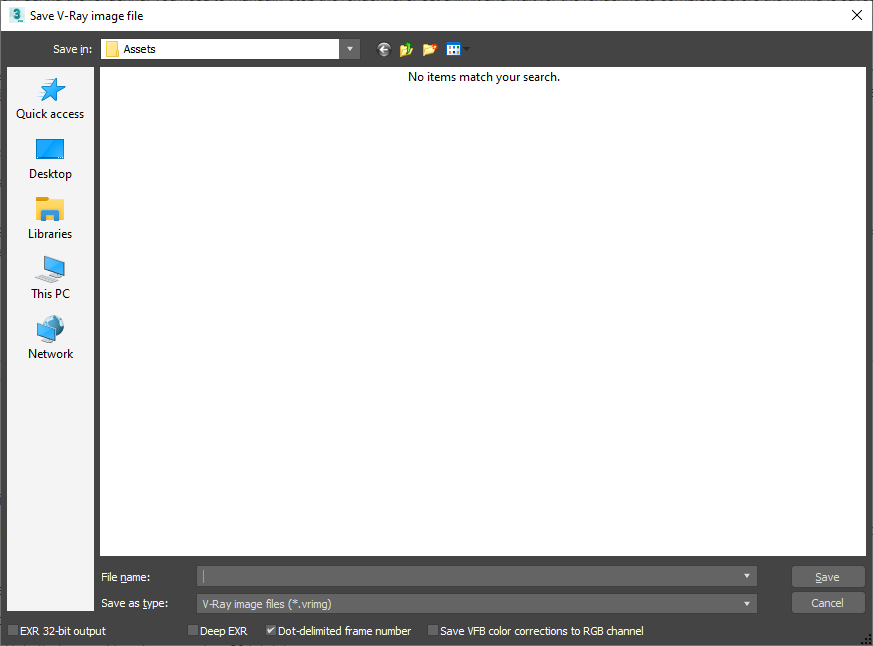Click the Save button
873x646 pixels.
[x=827, y=576]
